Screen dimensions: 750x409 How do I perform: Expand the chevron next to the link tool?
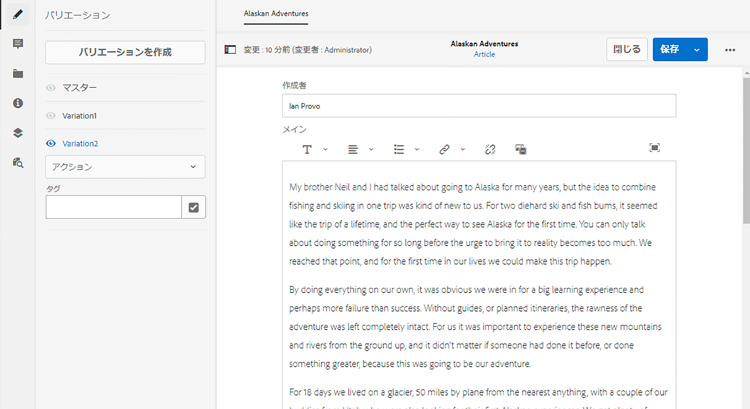coord(463,150)
